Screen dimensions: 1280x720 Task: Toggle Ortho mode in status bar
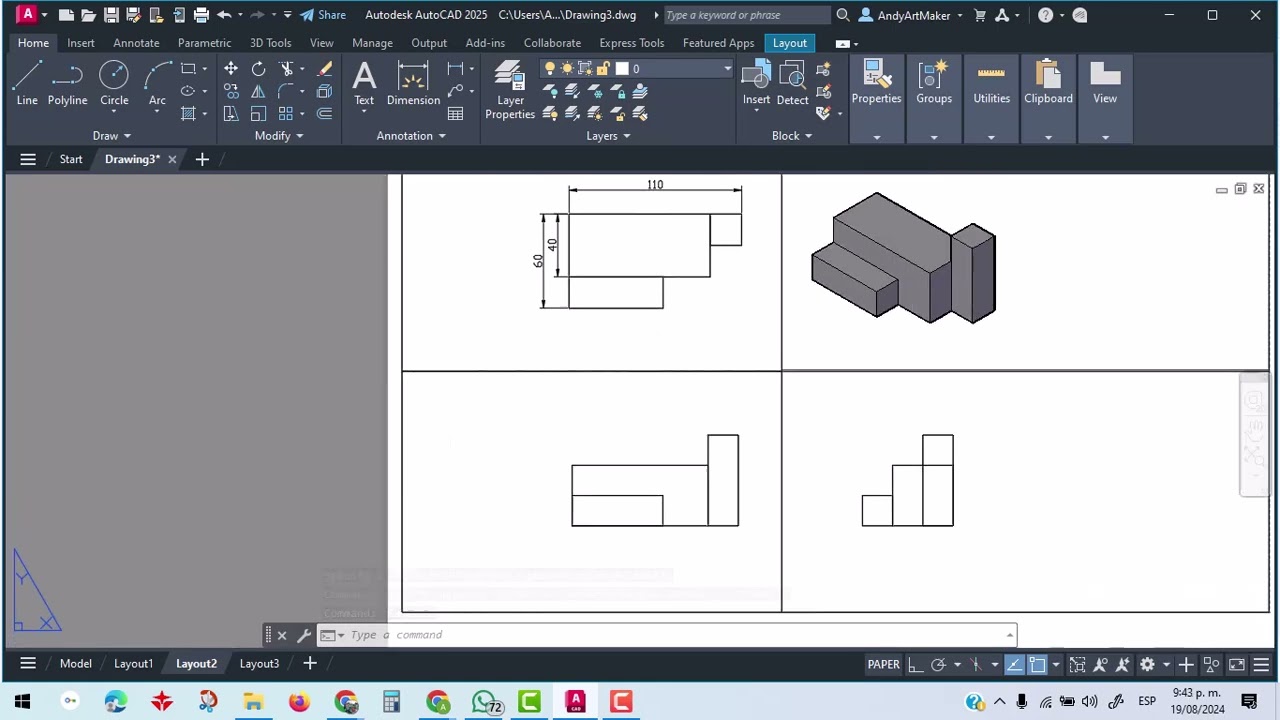click(x=915, y=664)
